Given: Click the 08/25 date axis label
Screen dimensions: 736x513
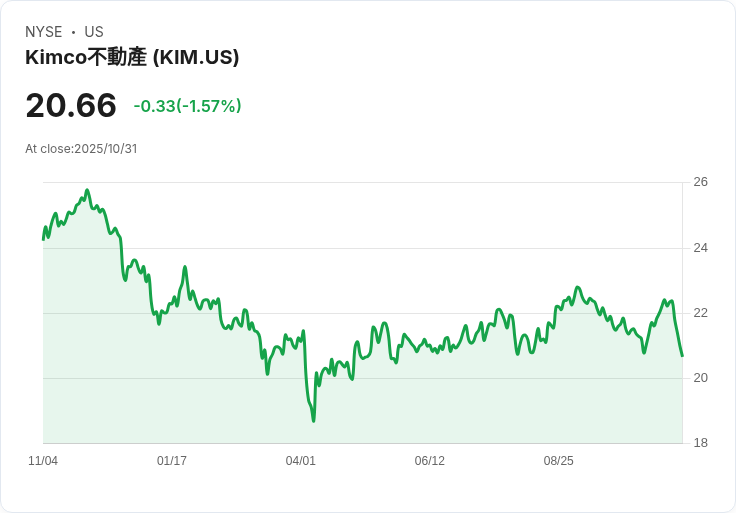Looking at the screenshot, I should coord(559,461).
